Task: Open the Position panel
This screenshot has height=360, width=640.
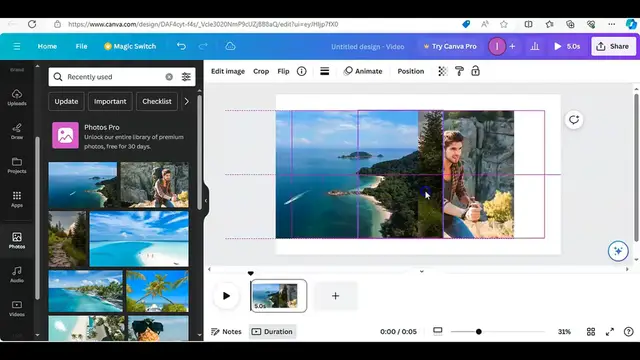Action: click(411, 71)
